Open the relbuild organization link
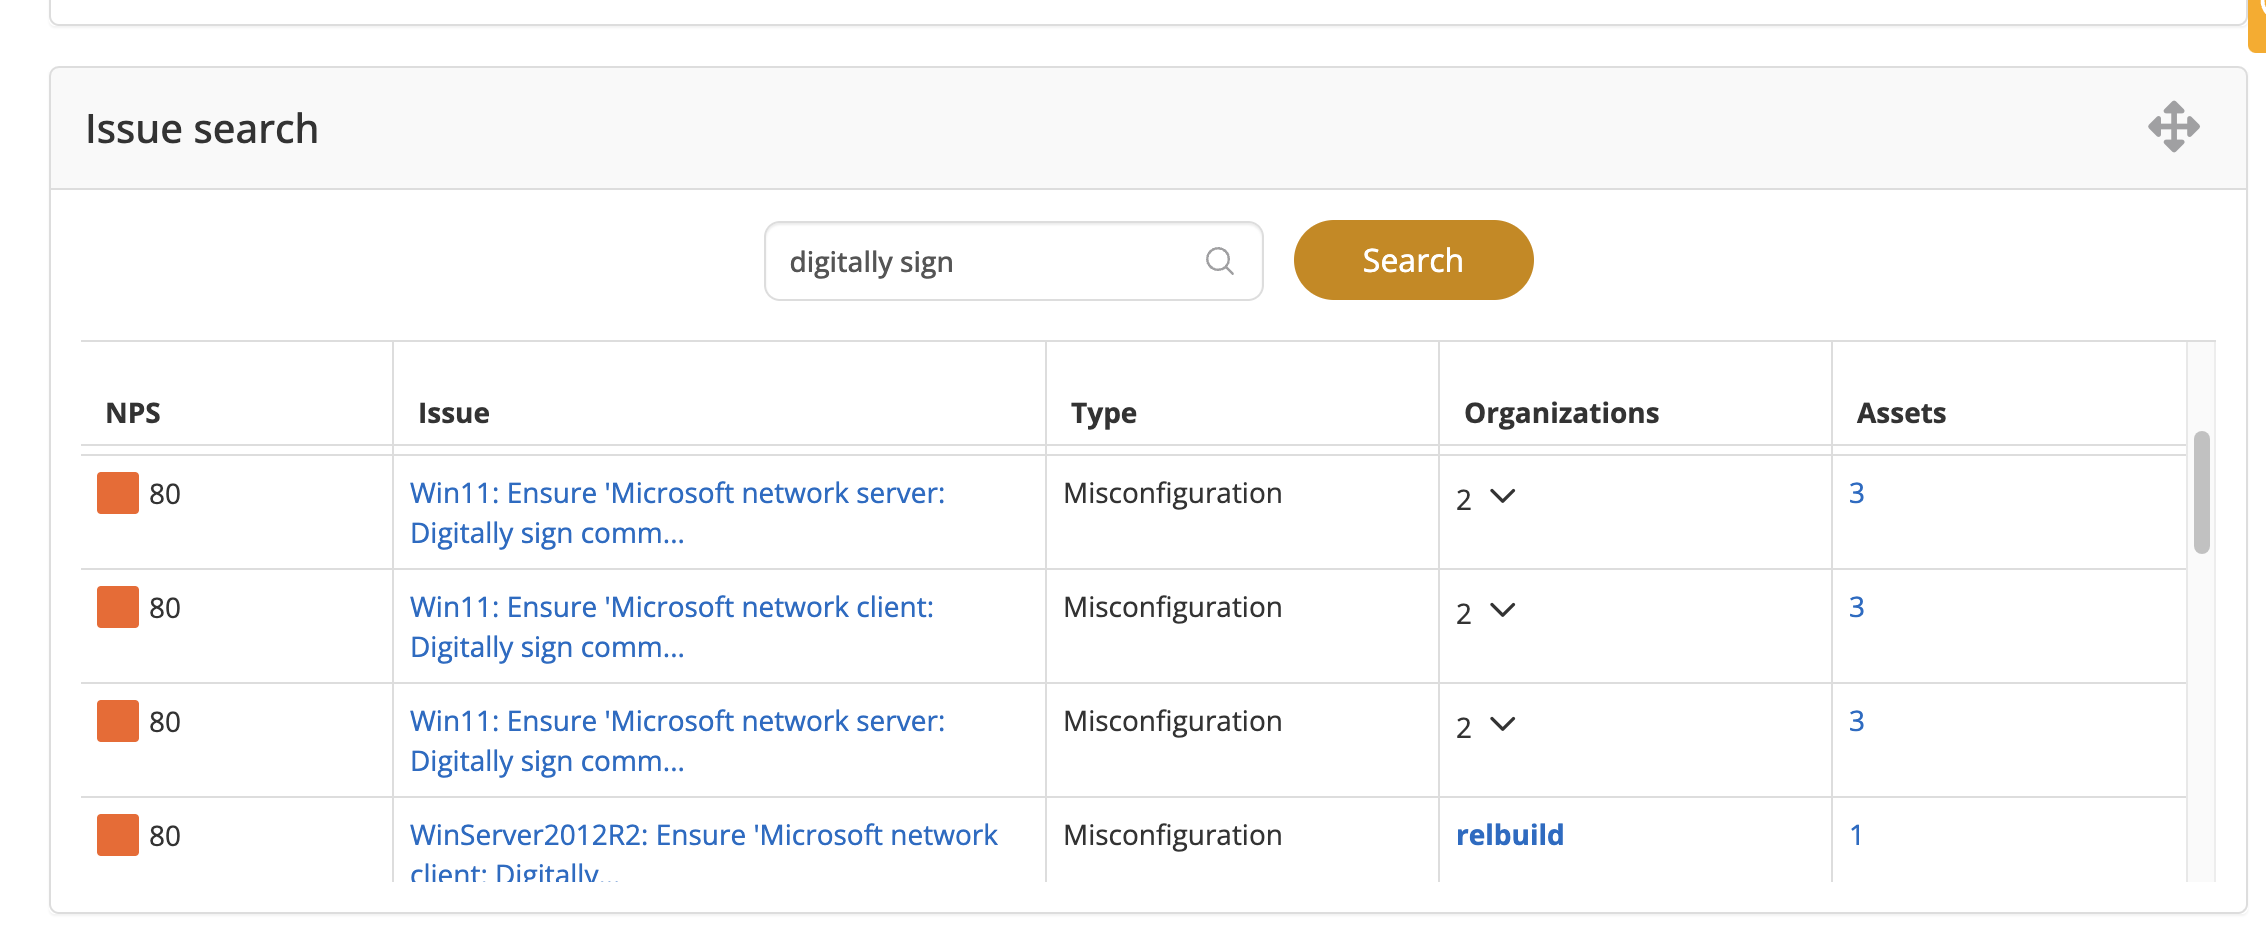This screenshot has width=2266, height=942. coord(1509,835)
